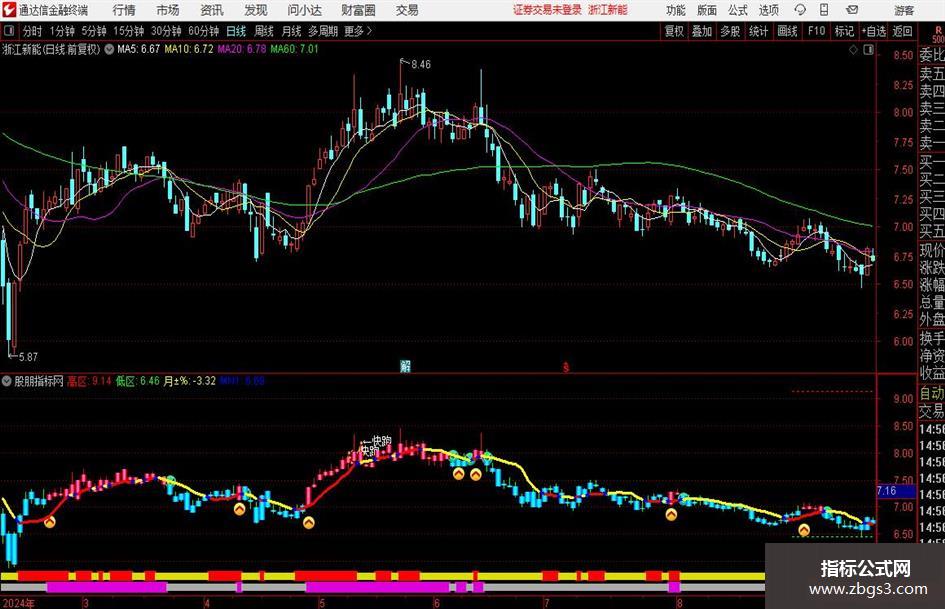Open the 行情 menu
The height and width of the screenshot is (609, 945).
(x=124, y=10)
